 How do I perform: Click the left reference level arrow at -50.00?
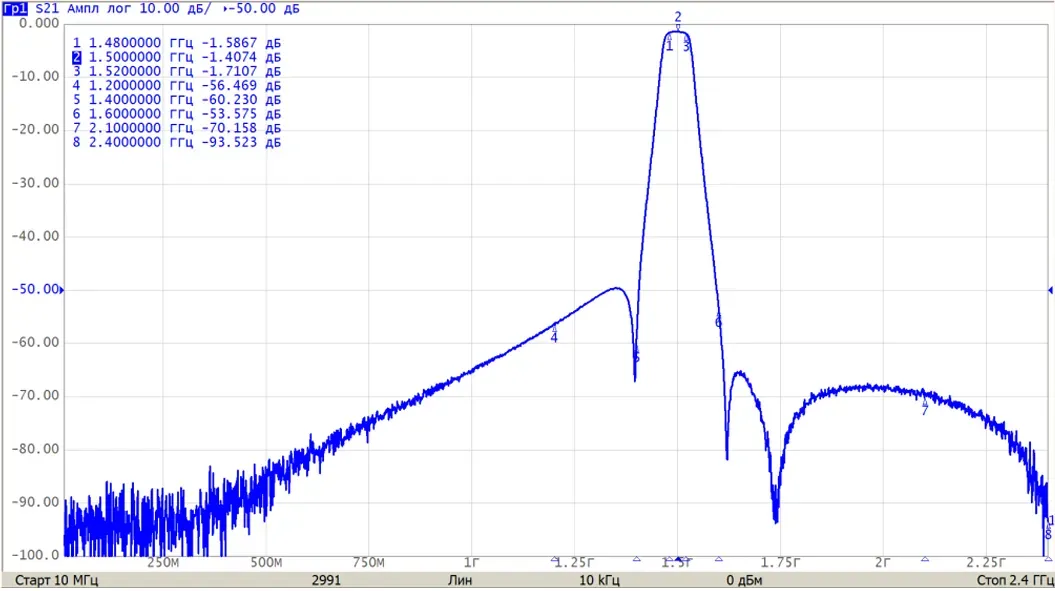click(x=62, y=290)
